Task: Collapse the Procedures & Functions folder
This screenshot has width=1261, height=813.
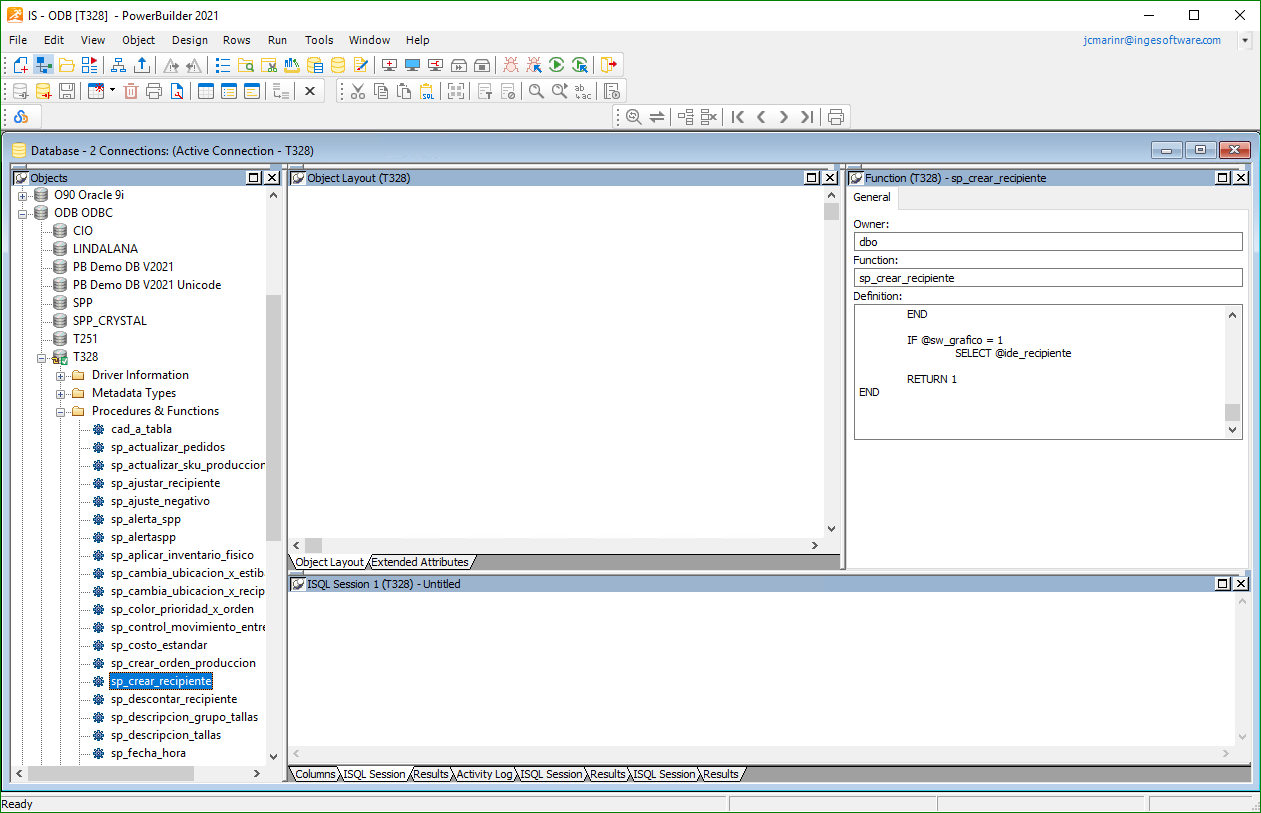Action: (61, 411)
